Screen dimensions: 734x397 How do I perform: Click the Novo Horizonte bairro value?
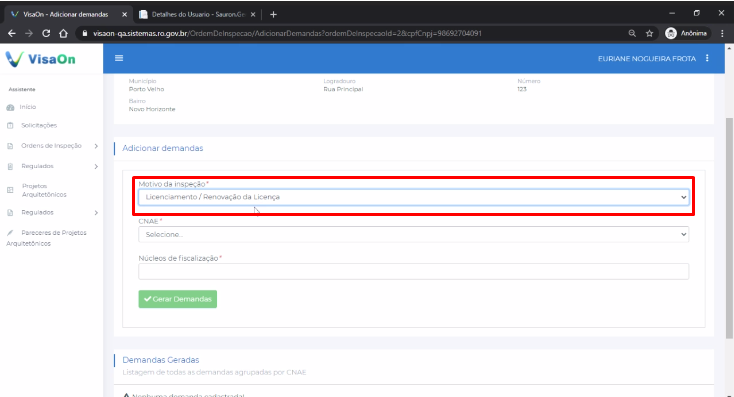click(x=152, y=109)
